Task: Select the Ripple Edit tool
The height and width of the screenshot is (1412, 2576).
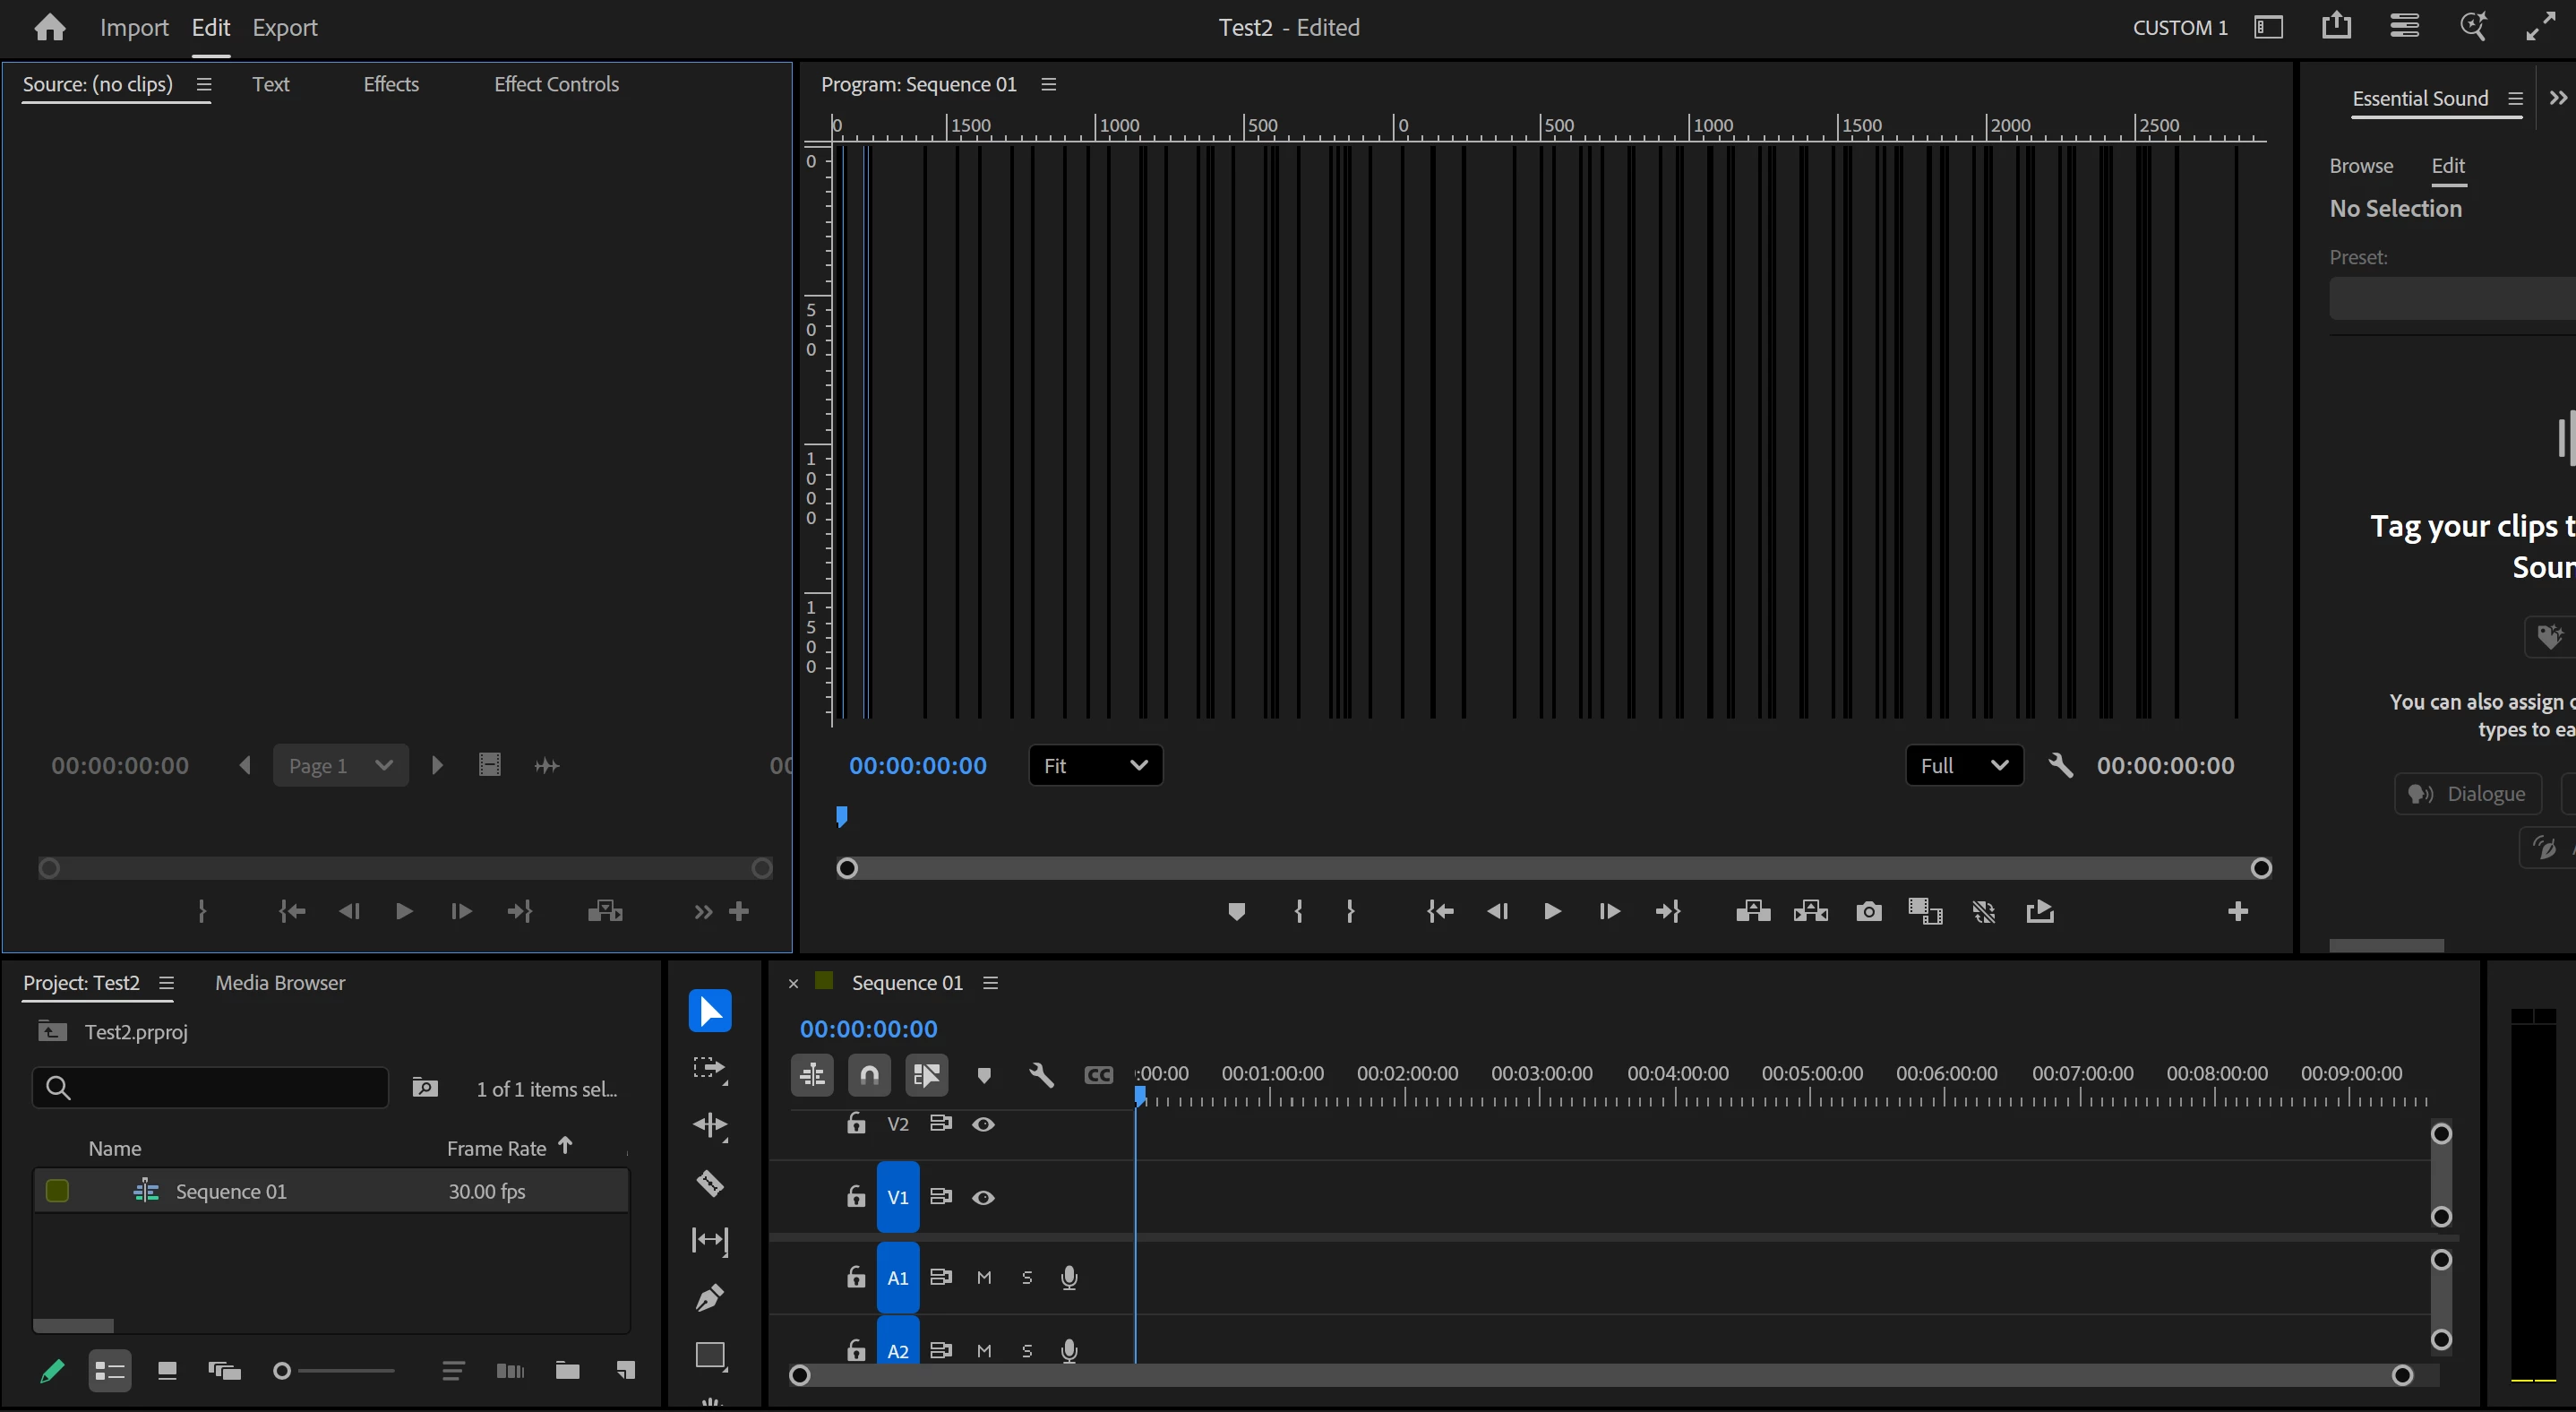Action: pos(710,1126)
